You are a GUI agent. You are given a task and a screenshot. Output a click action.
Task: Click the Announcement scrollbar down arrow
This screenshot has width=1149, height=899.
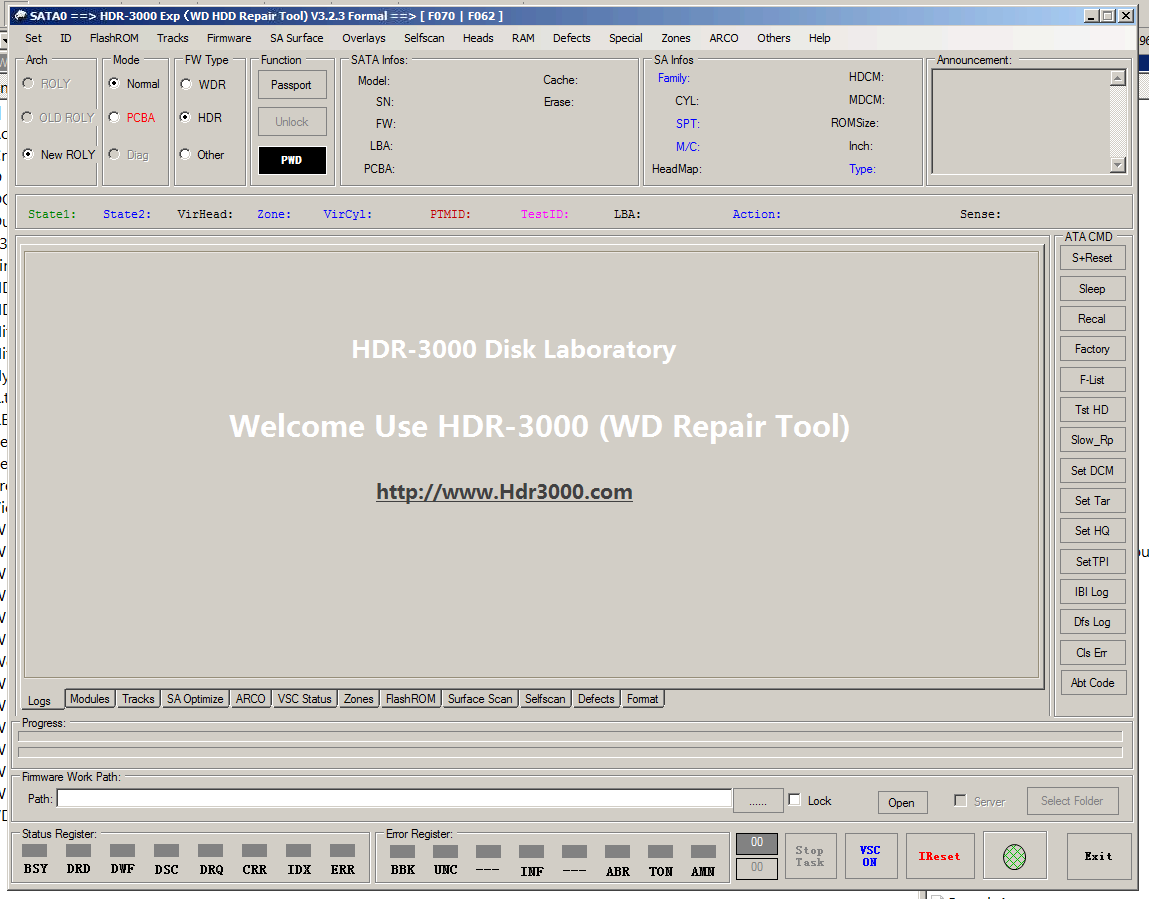click(x=1117, y=165)
